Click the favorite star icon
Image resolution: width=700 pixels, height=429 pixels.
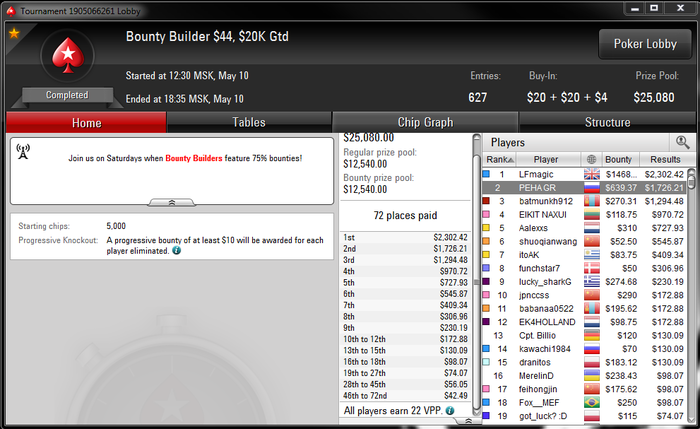(14, 33)
